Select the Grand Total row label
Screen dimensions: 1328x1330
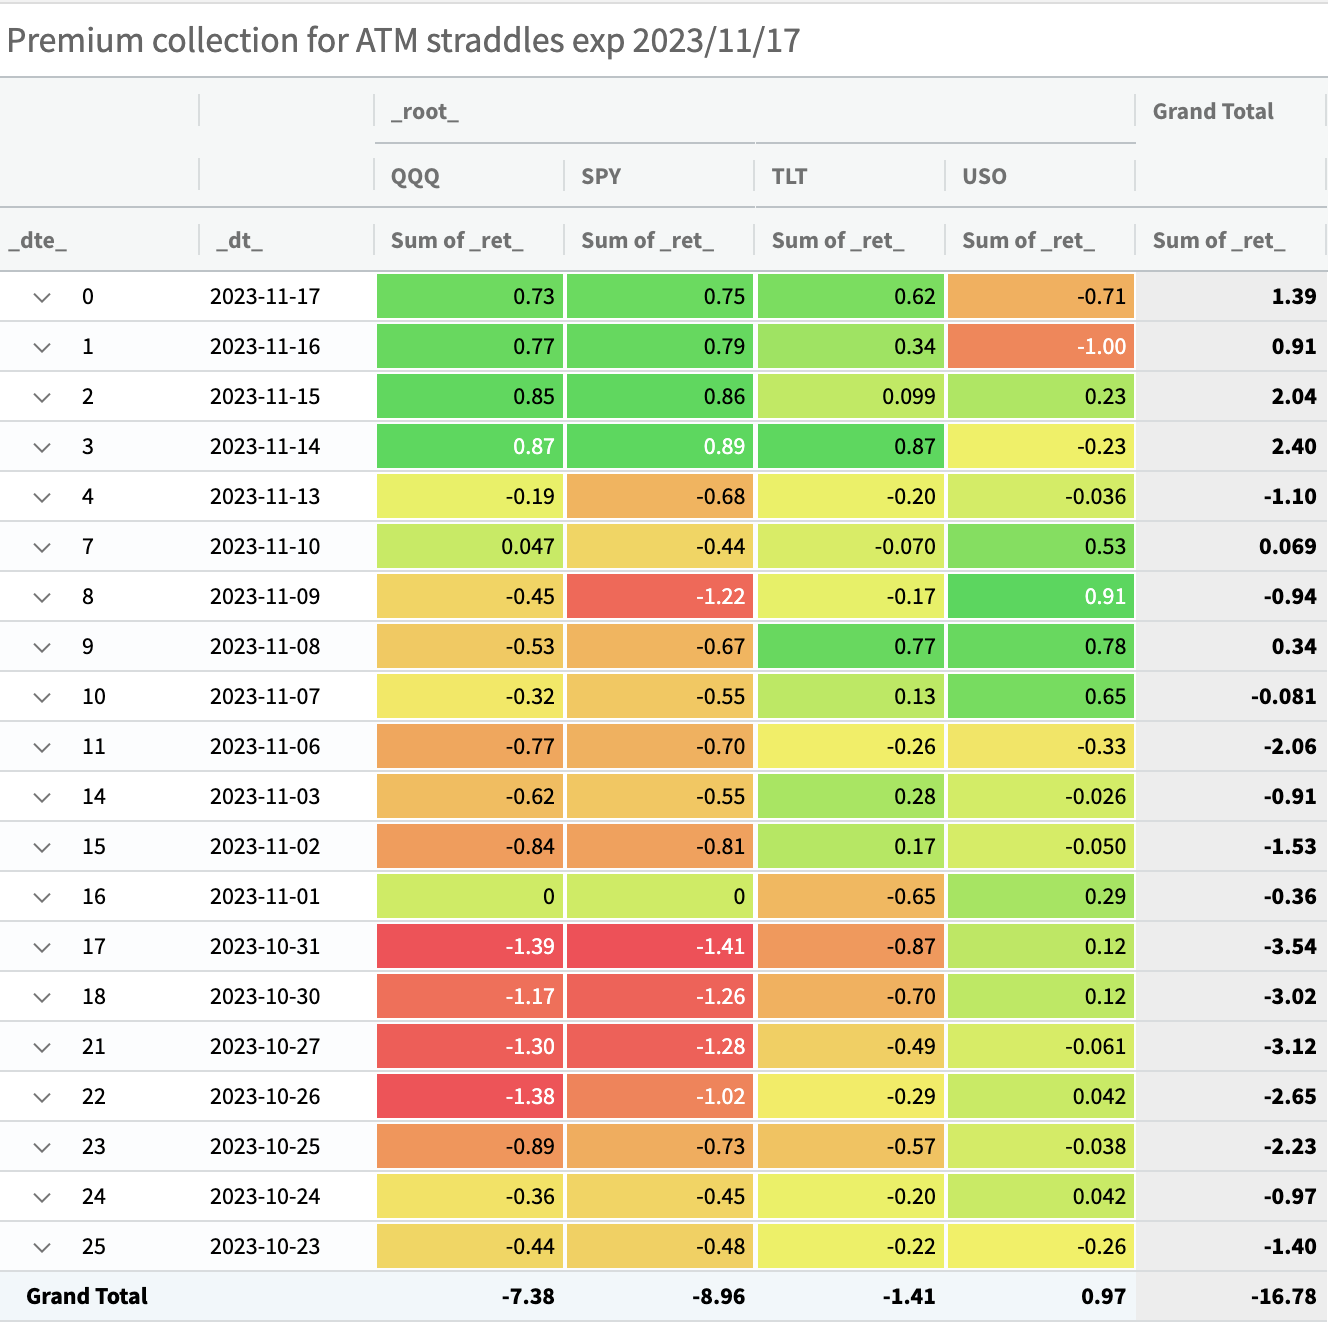[x=87, y=1296]
